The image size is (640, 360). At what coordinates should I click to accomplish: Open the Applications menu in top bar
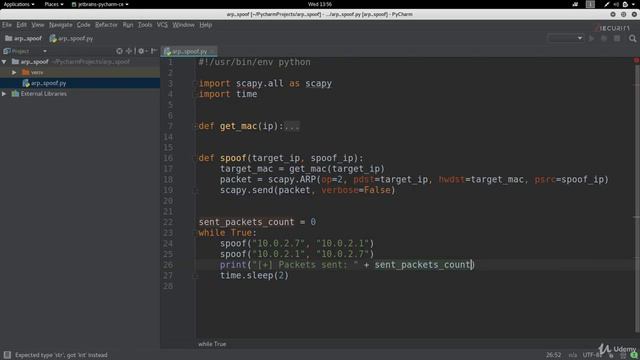[x=19, y=4]
